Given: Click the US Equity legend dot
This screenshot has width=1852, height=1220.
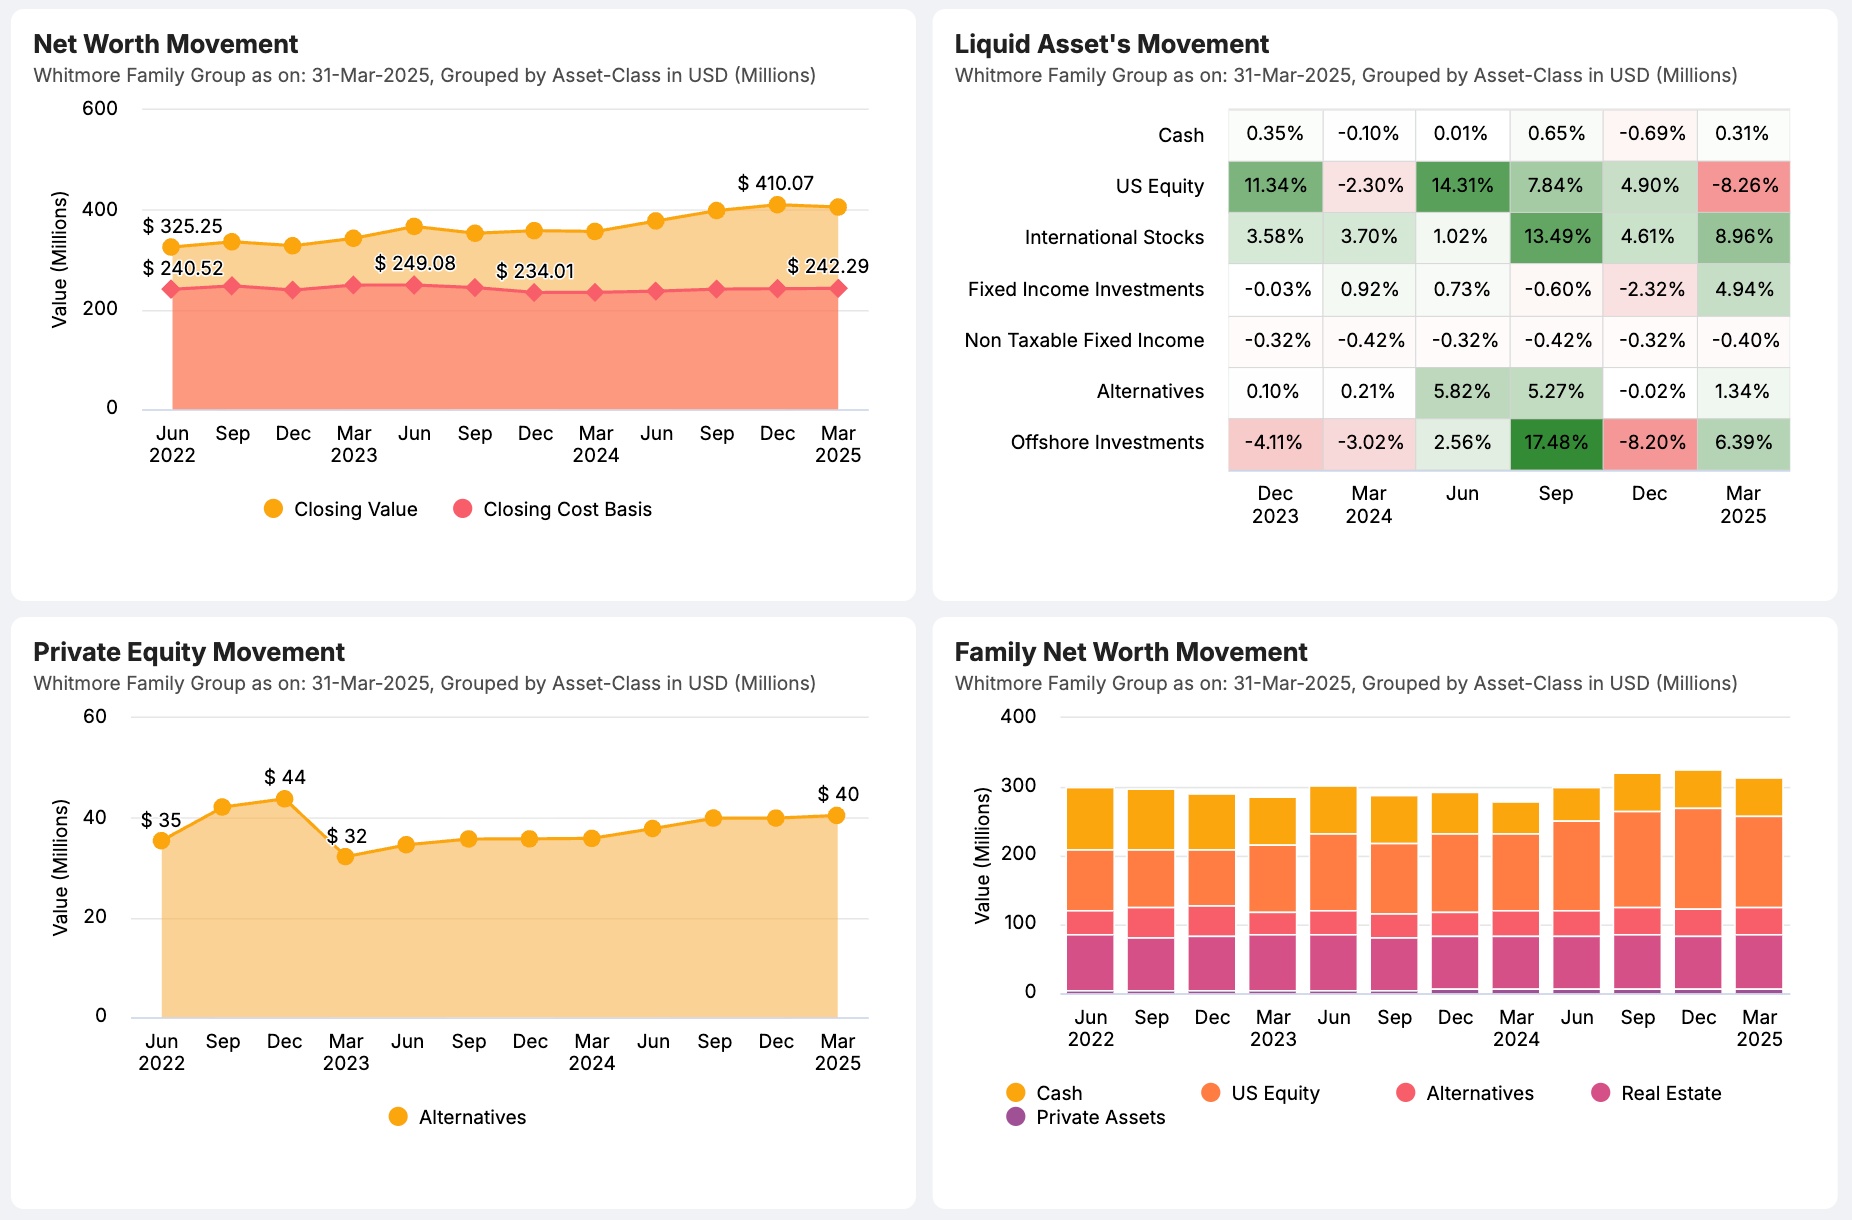Looking at the screenshot, I should click(x=1210, y=1093).
